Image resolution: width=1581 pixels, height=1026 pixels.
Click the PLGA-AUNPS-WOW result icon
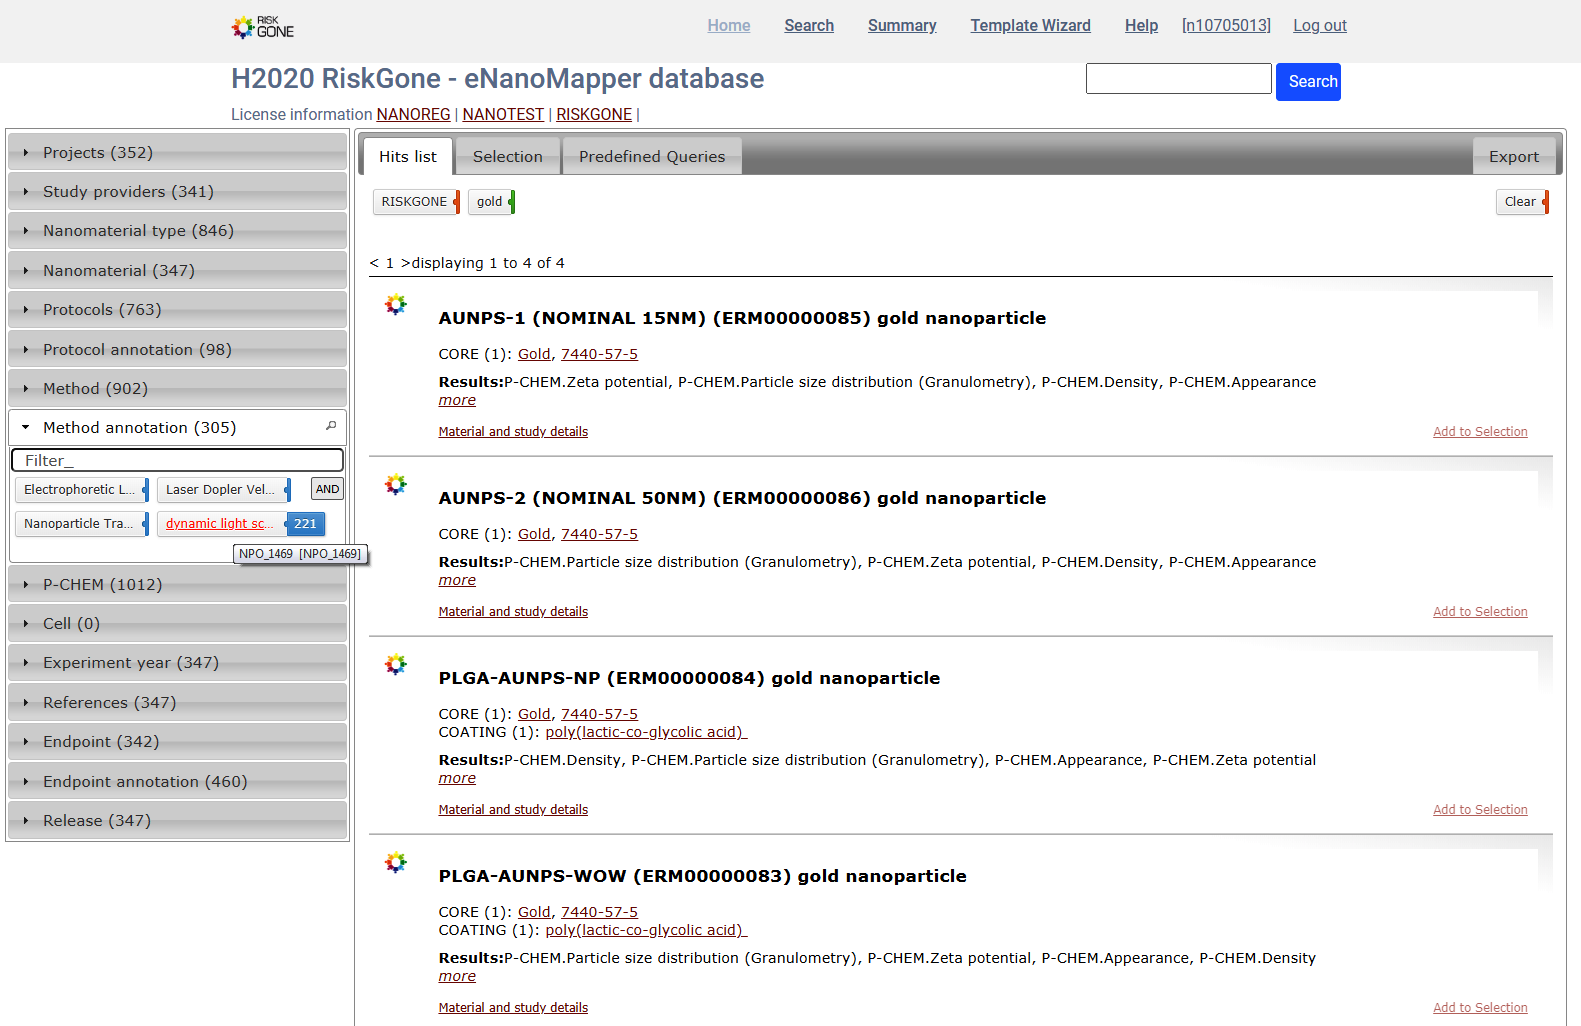click(396, 863)
